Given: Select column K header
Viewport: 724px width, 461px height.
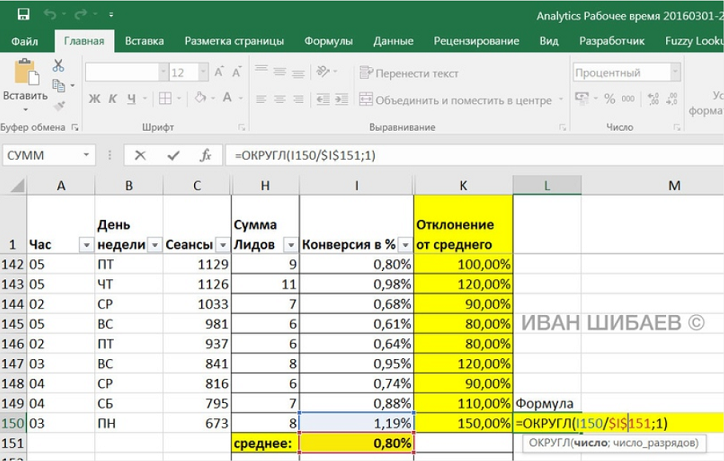Looking at the screenshot, I should click(463, 186).
